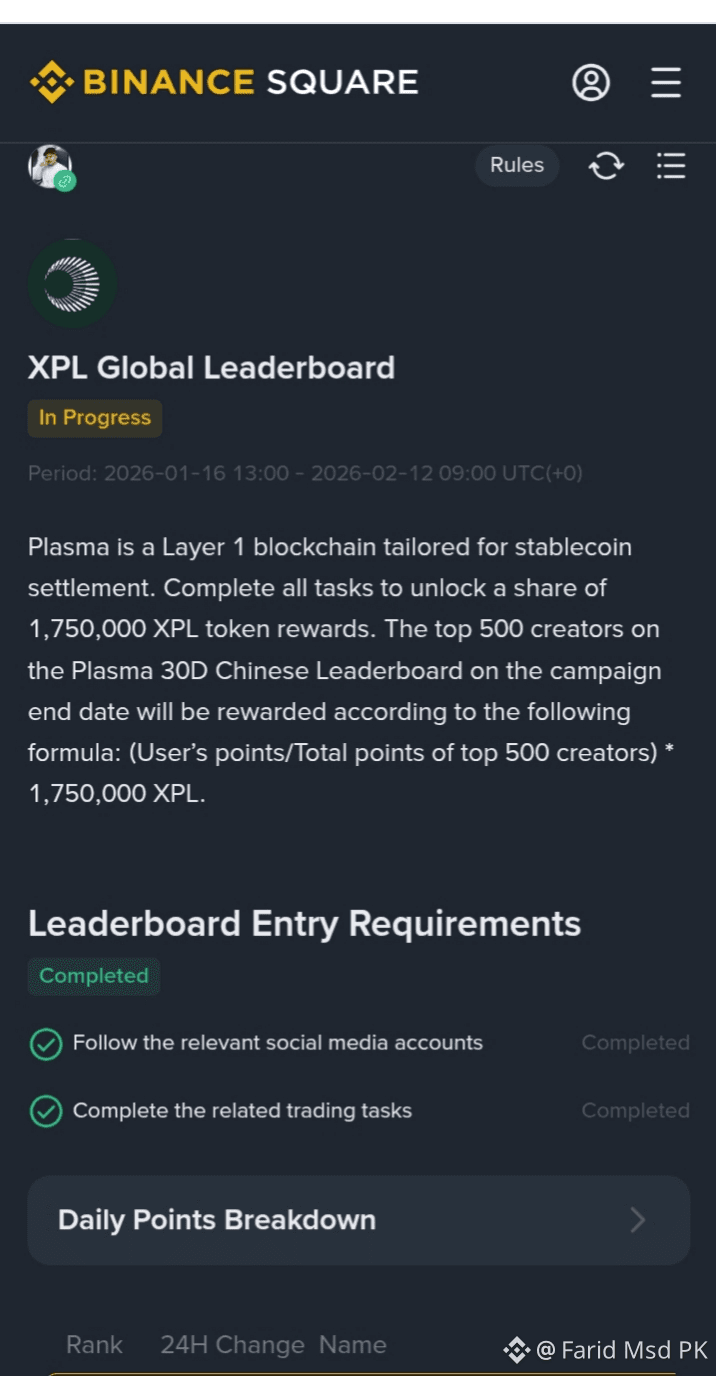Click the Plasma XPL project logo
Screen dimensions: 716x1376
point(72,284)
